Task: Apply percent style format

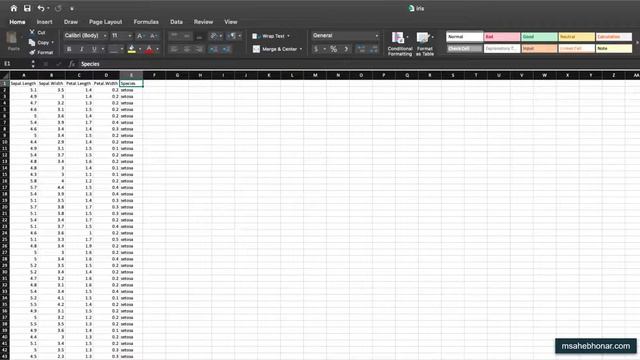Action: [333, 49]
